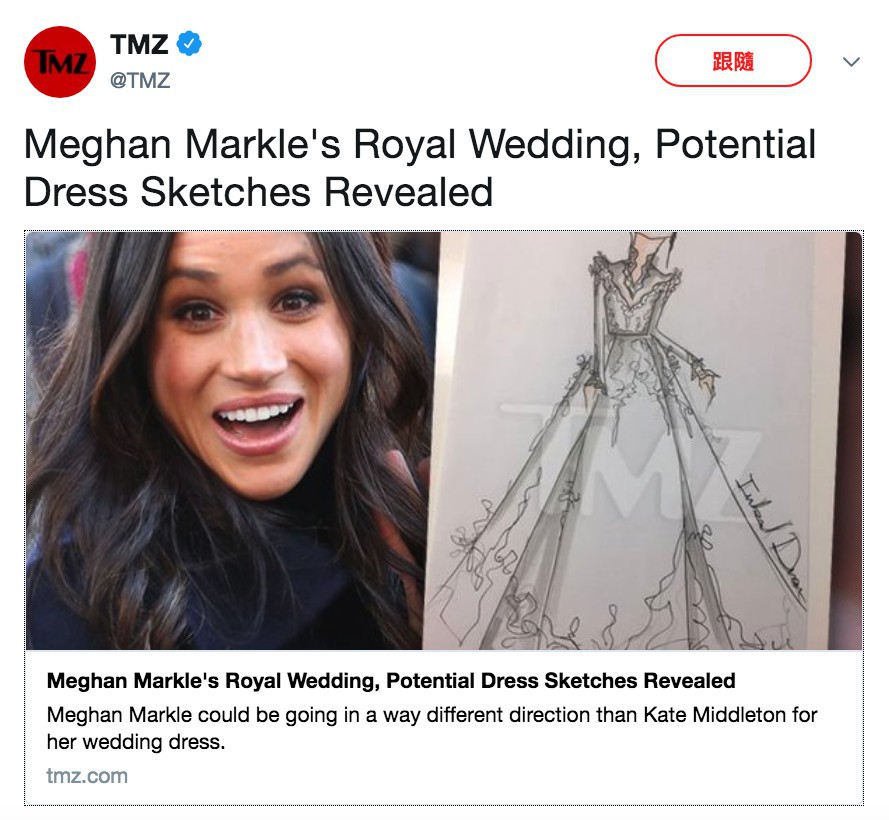Viewport: 889px width, 820px height.
Task: Expand the tweet options chevron
Action: tap(851, 62)
